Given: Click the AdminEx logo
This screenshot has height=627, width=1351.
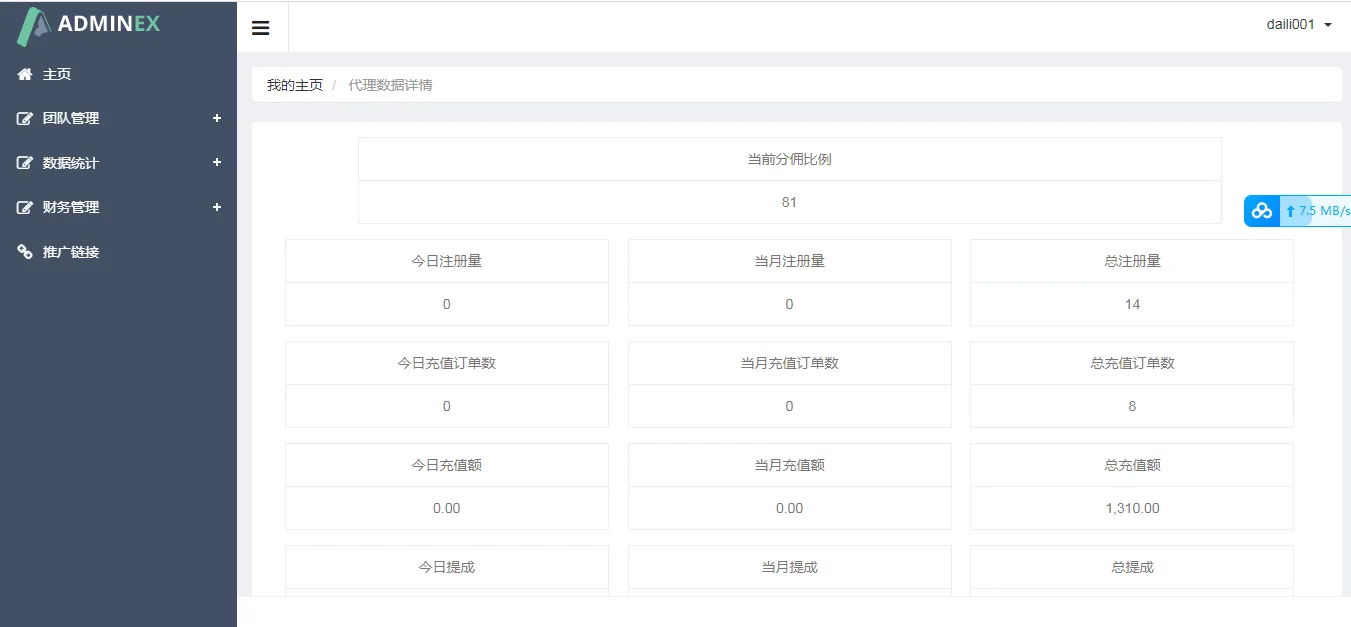Looking at the screenshot, I should pyautogui.click(x=89, y=25).
